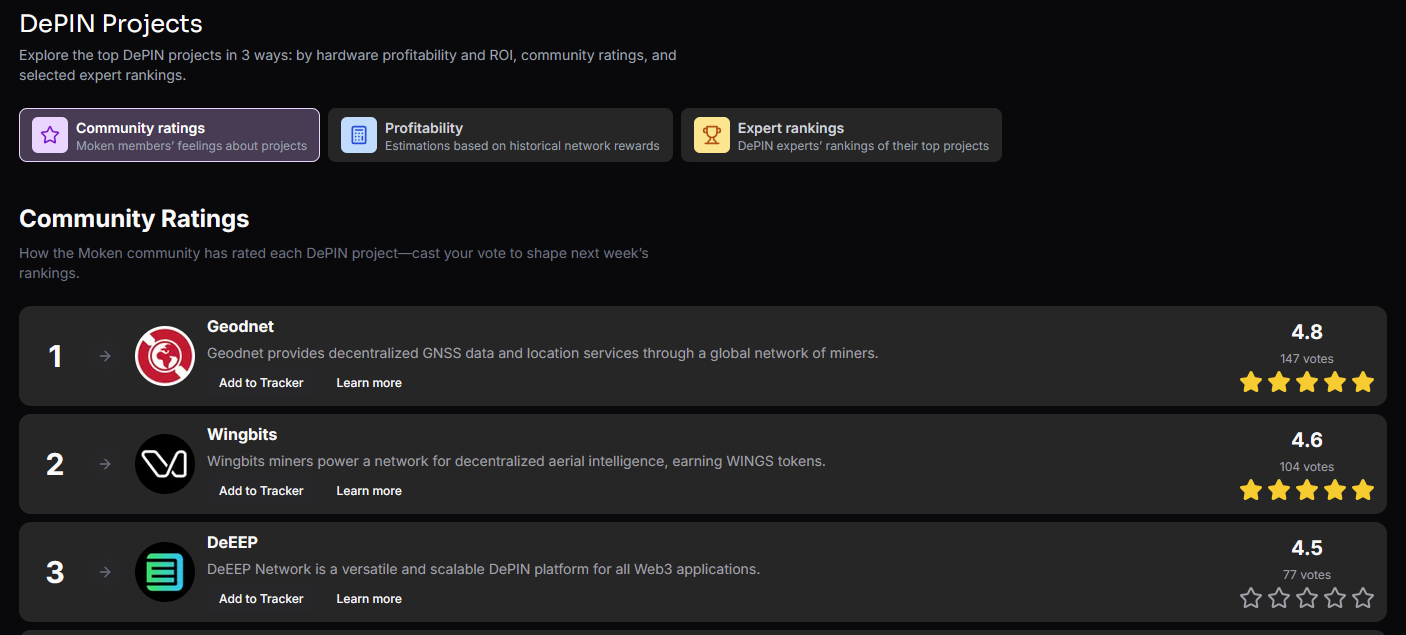Click the Wingbits aerial intelligence description
Screen dimensions: 1406x635
(516, 461)
